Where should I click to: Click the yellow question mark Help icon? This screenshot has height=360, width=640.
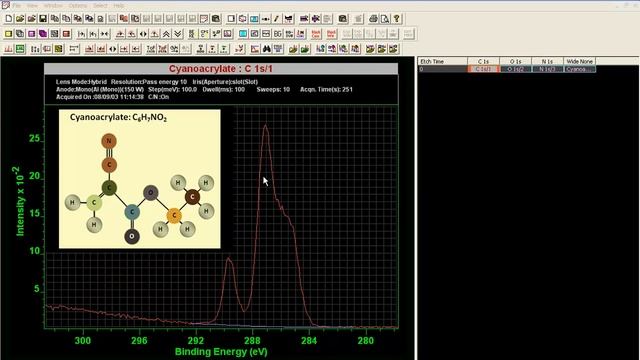pos(396,18)
